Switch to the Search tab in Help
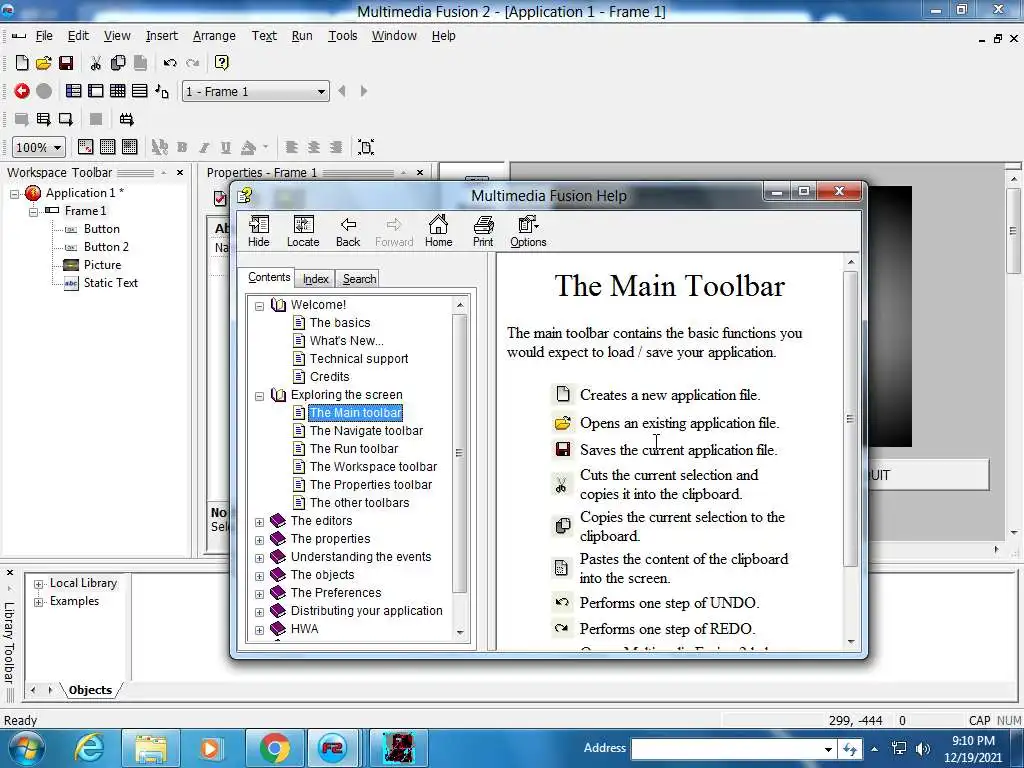This screenshot has width=1024, height=768. 359,279
